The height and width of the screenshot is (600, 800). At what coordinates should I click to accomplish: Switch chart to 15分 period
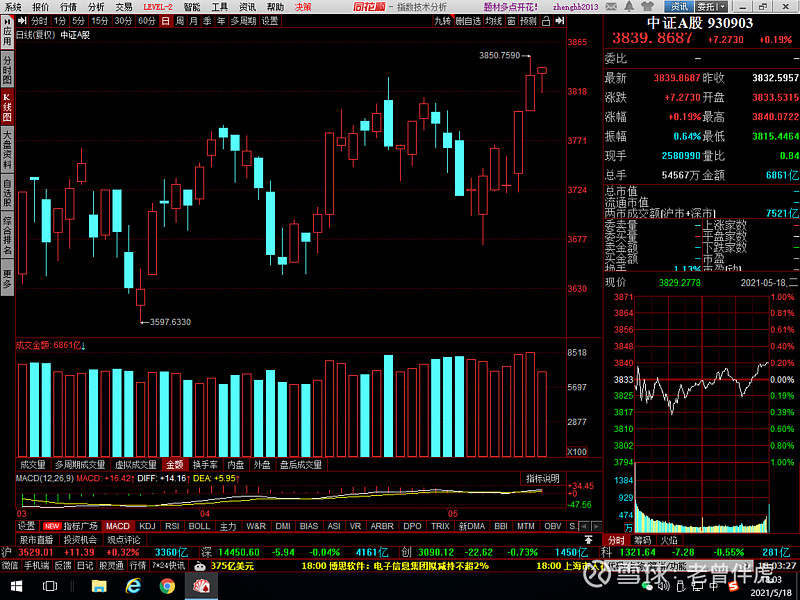click(x=99, y=21)
